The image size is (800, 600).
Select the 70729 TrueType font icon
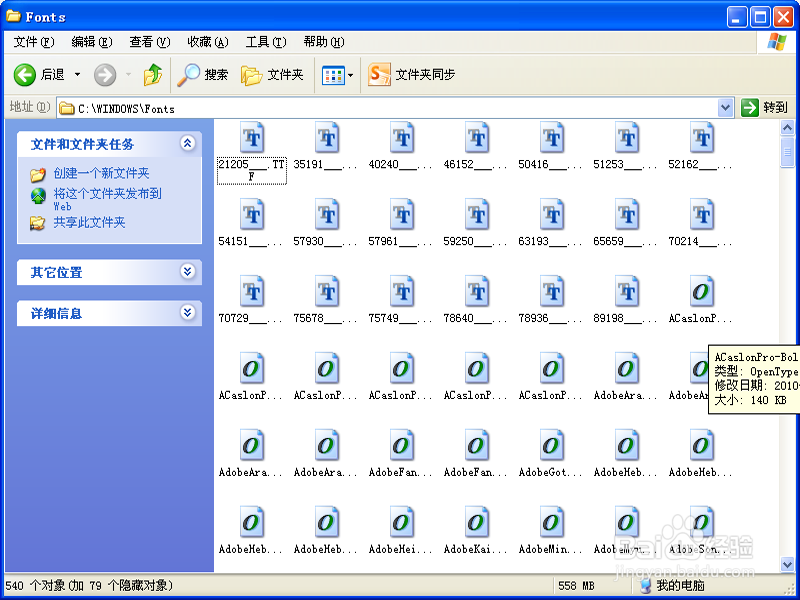point(252,292)
